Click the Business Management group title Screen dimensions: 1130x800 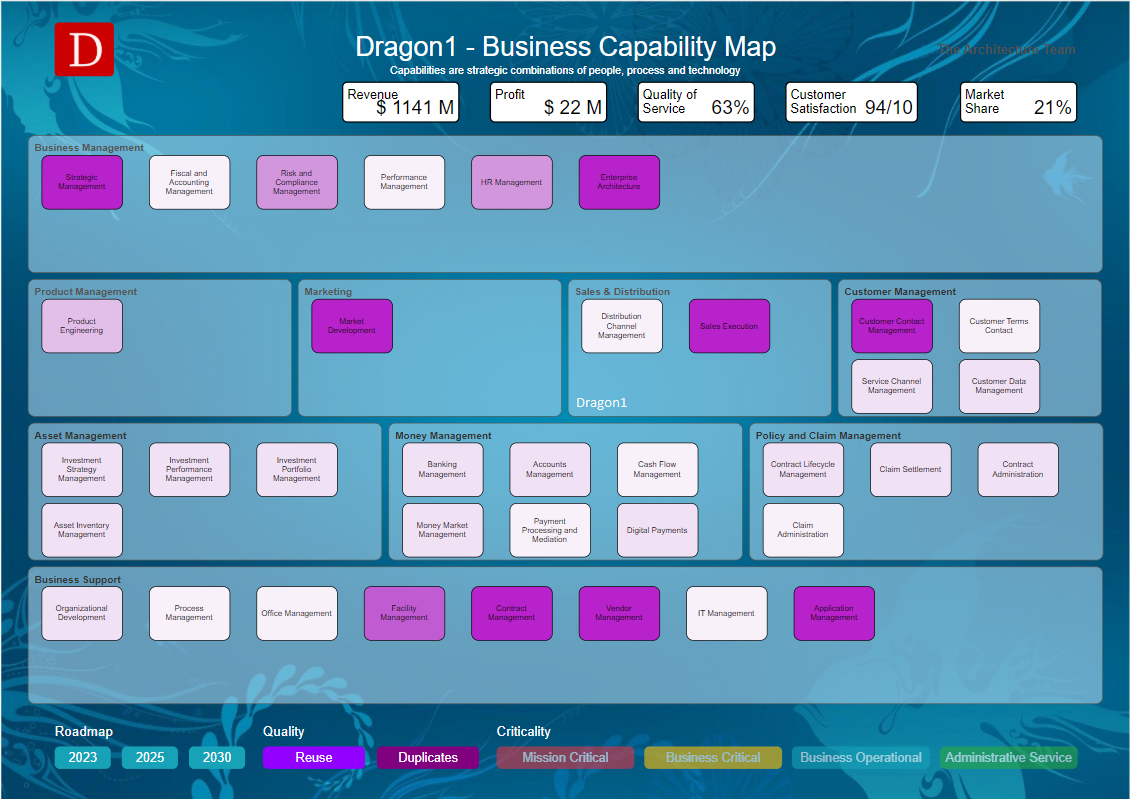coord(89,148)
